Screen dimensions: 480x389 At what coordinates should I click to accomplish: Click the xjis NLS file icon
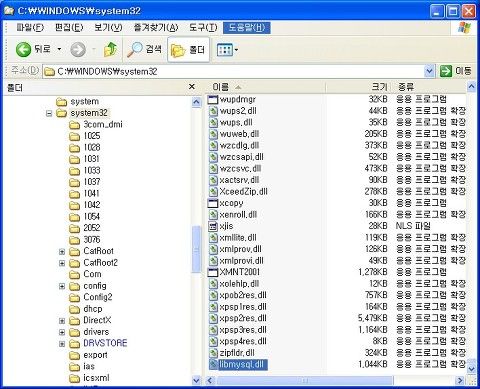(x=213, y=226)
